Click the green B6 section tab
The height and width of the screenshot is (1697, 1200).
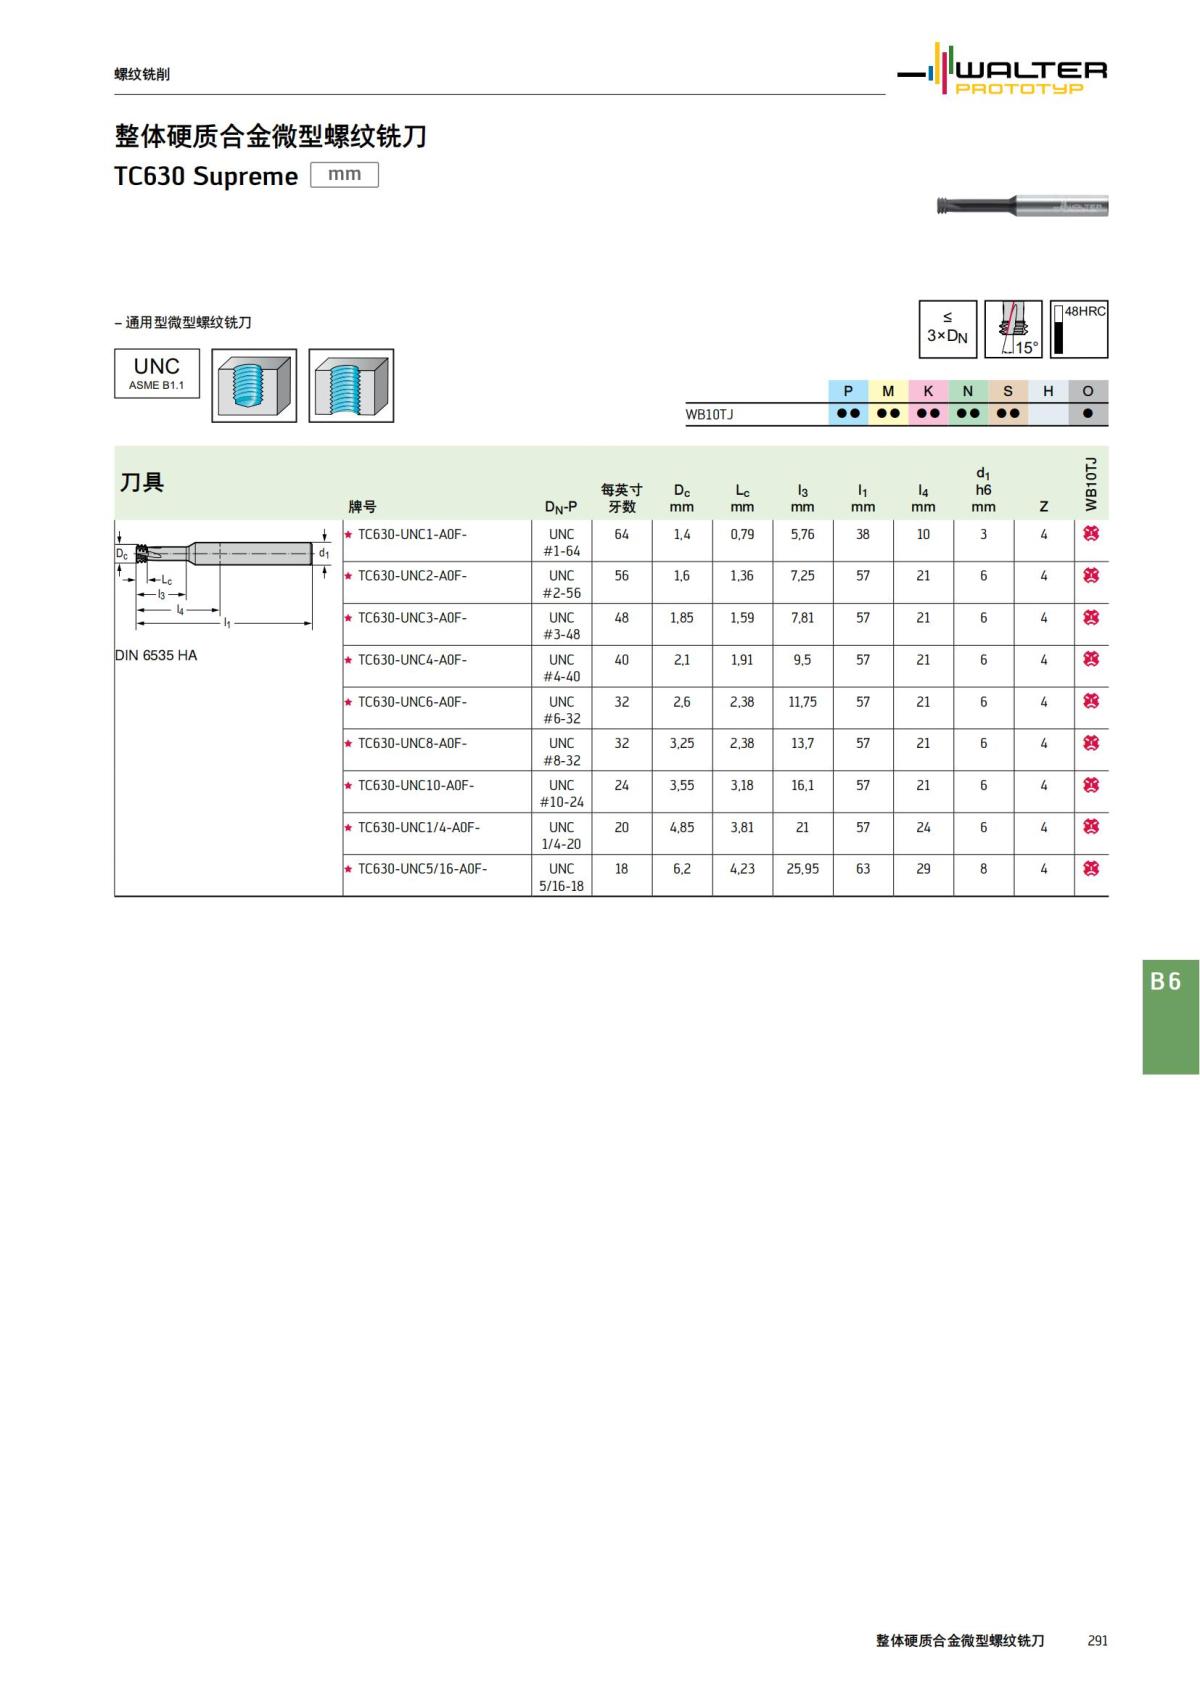[1170, 1017]
